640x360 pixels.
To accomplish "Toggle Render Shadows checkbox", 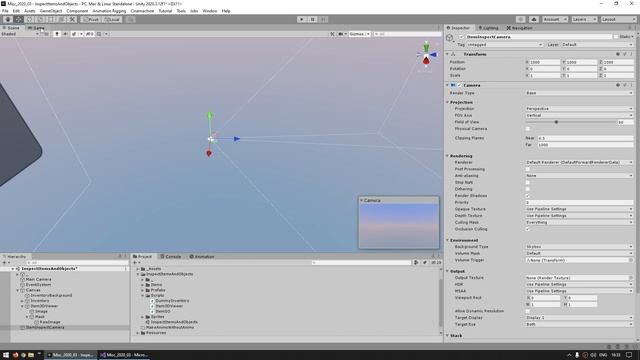I will point(527,196).
